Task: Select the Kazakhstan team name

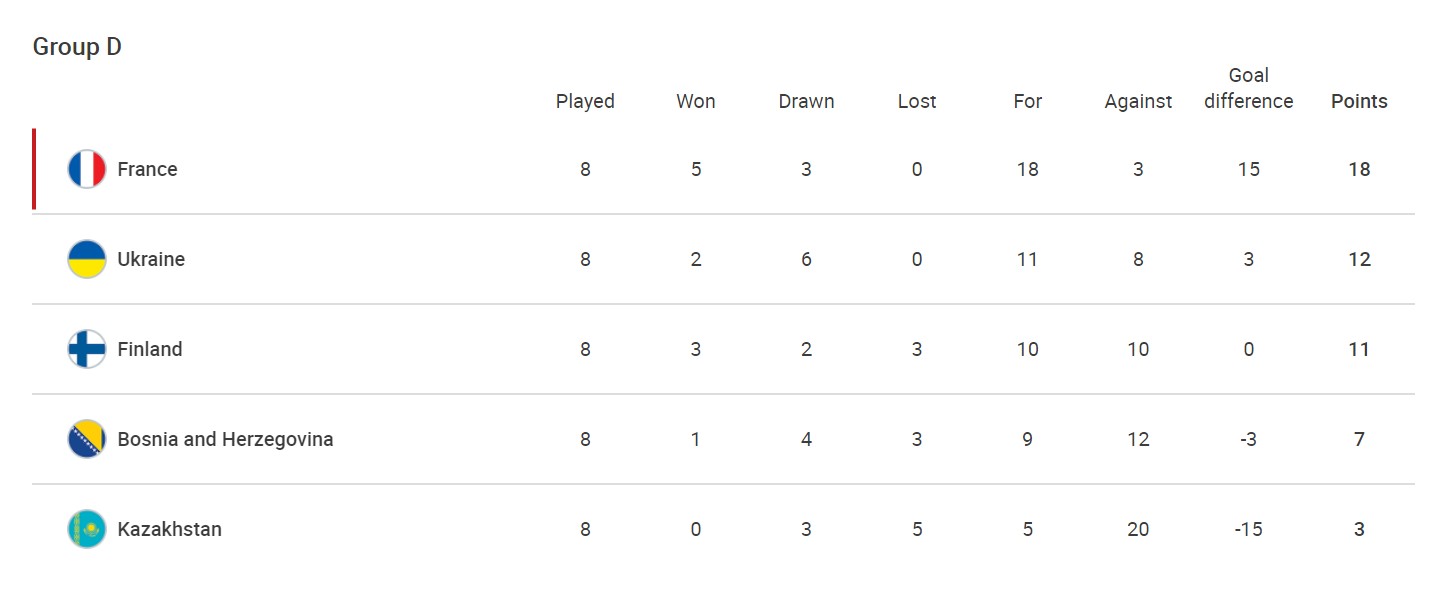Action: click(x=169, y=529)
